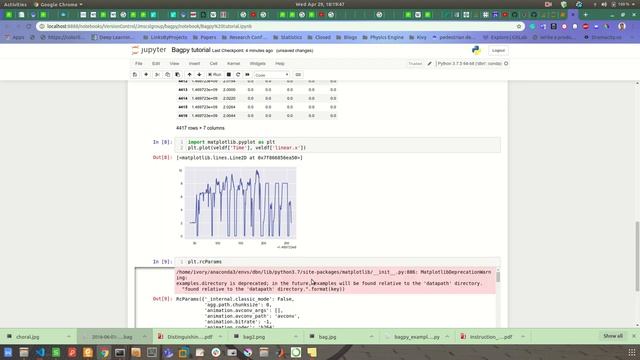The width and height of the screenshot is (640, 360).
Task: Restart kernel and run all cells icon
Action: coord(247,75)
